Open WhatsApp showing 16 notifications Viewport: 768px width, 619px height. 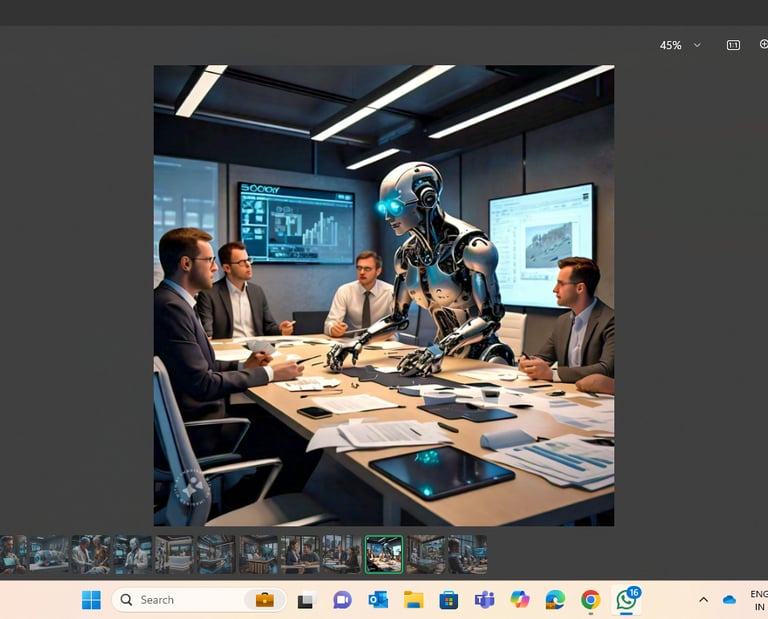point(627,599)
